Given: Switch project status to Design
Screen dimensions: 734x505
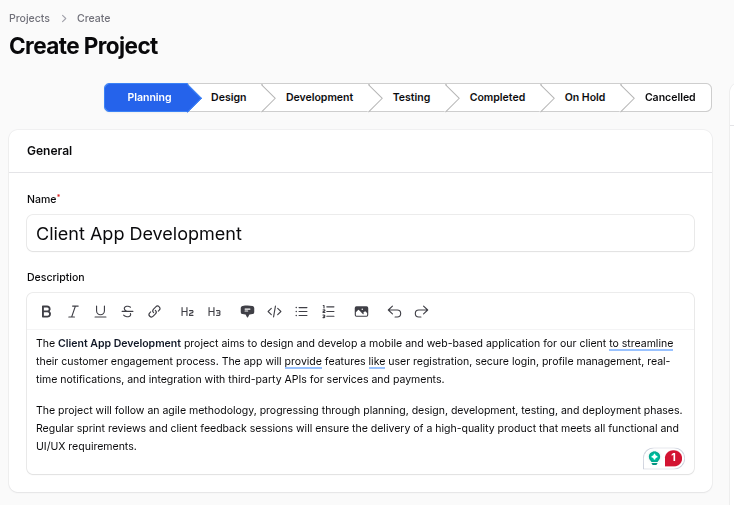Looking at the screenshot, I should [x=228, y=97].
